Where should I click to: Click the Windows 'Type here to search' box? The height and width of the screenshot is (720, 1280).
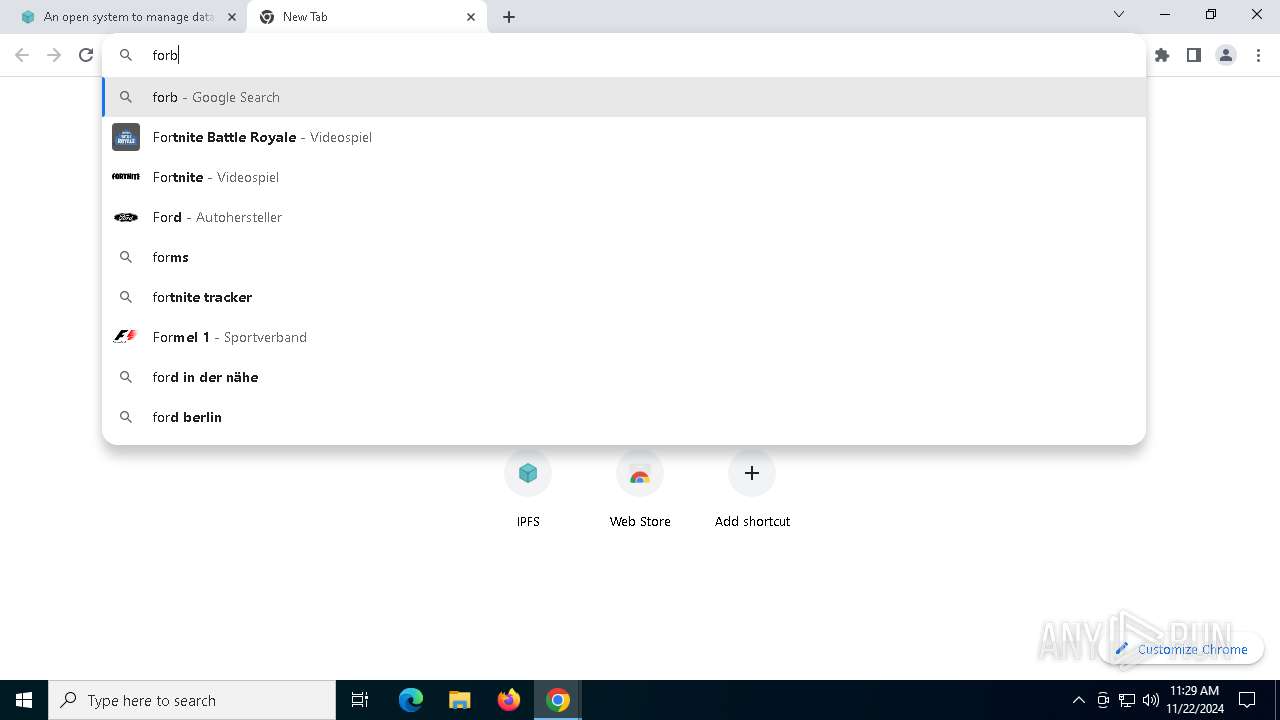click(x=192, y=700)
